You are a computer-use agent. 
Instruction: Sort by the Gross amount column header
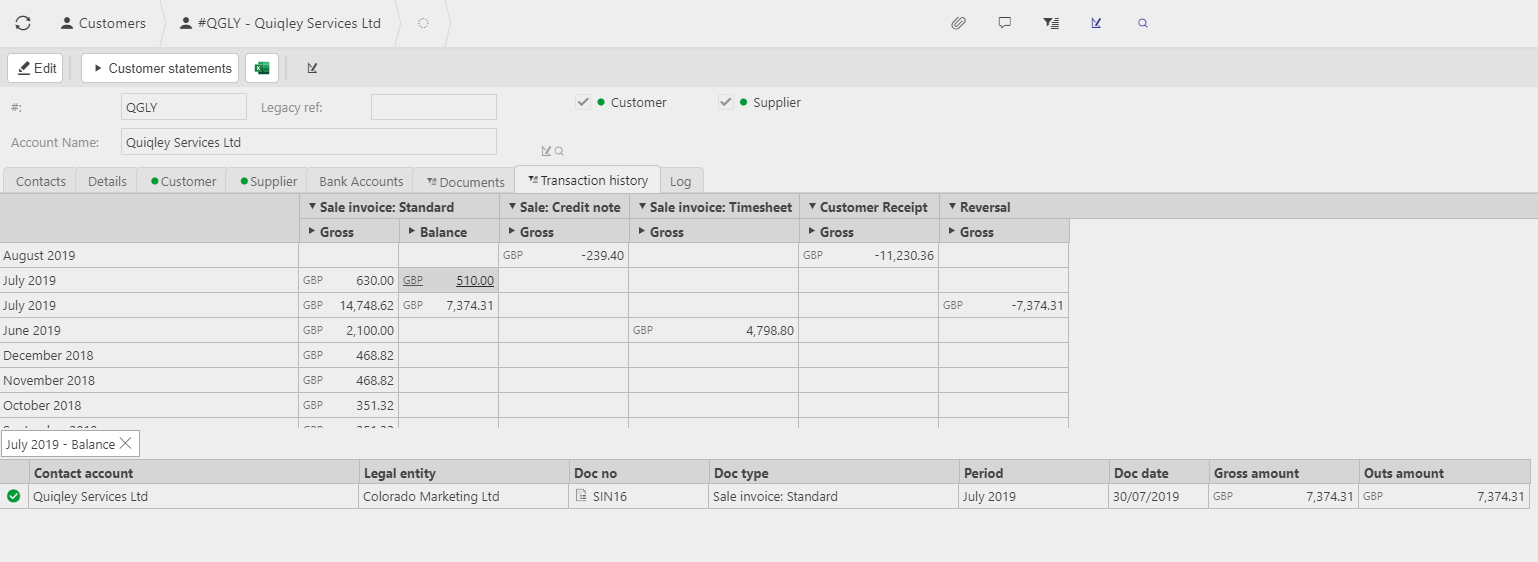pyautogui.click(x=1283, y=473)
